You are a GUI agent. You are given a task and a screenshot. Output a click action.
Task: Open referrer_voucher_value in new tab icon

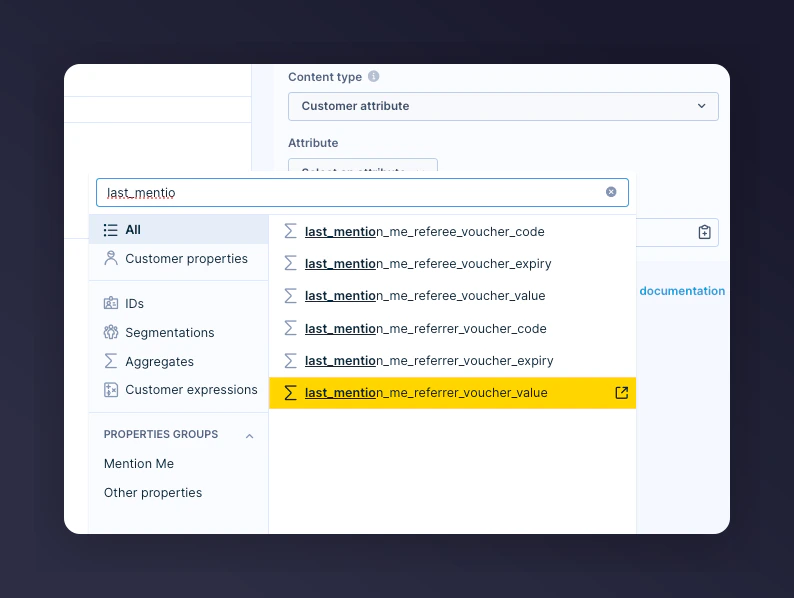pos(622,392)
